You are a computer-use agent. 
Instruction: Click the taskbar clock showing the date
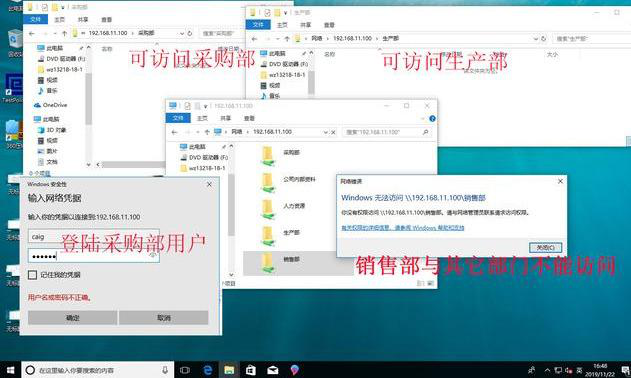pos(600,370)
